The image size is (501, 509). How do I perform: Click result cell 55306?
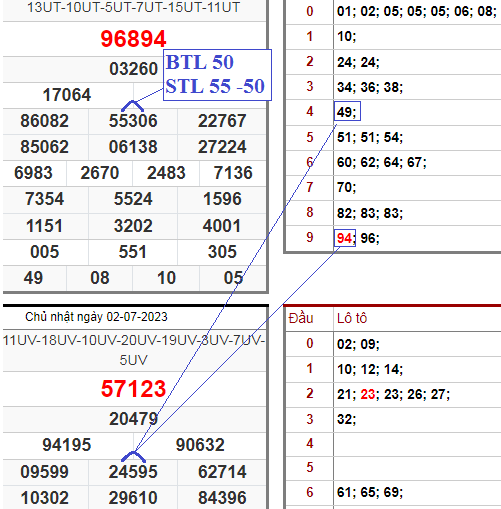coord(133,121)
